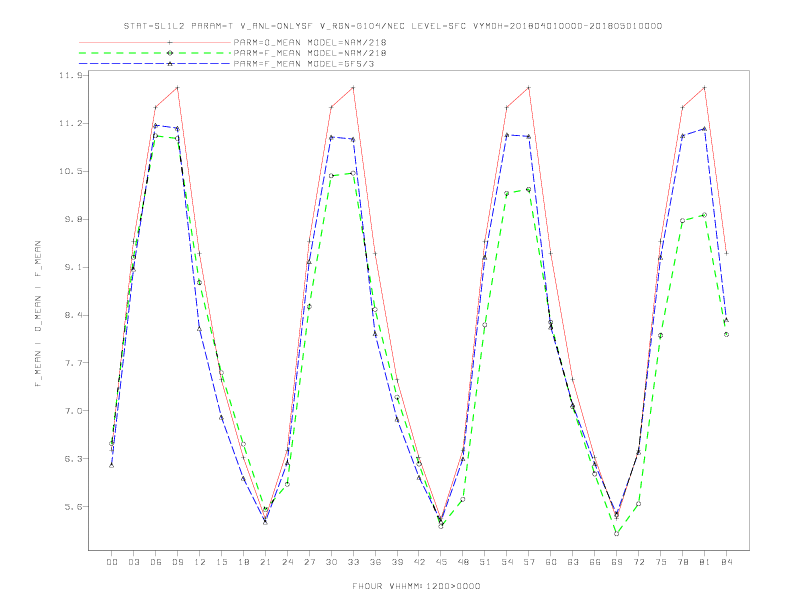Click x-axis forecast hour label 24

[287, 562]
